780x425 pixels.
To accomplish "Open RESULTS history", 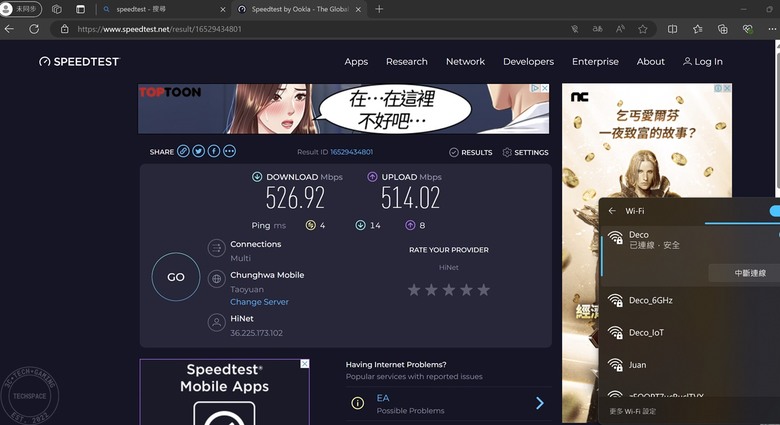I will pyautogui.click(x=471, y=152).
